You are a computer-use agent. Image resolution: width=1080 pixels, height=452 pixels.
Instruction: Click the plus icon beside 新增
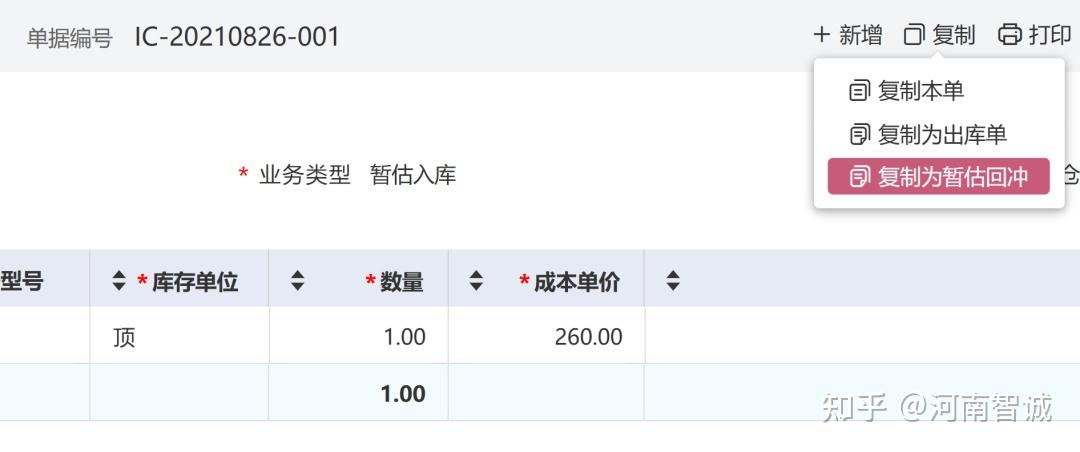click(821, 34)
